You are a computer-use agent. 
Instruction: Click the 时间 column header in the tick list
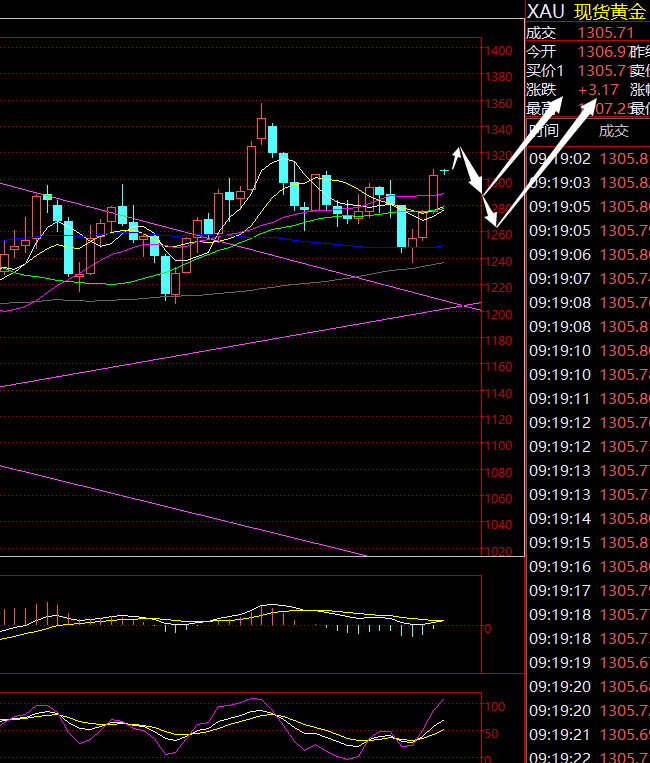544,130
